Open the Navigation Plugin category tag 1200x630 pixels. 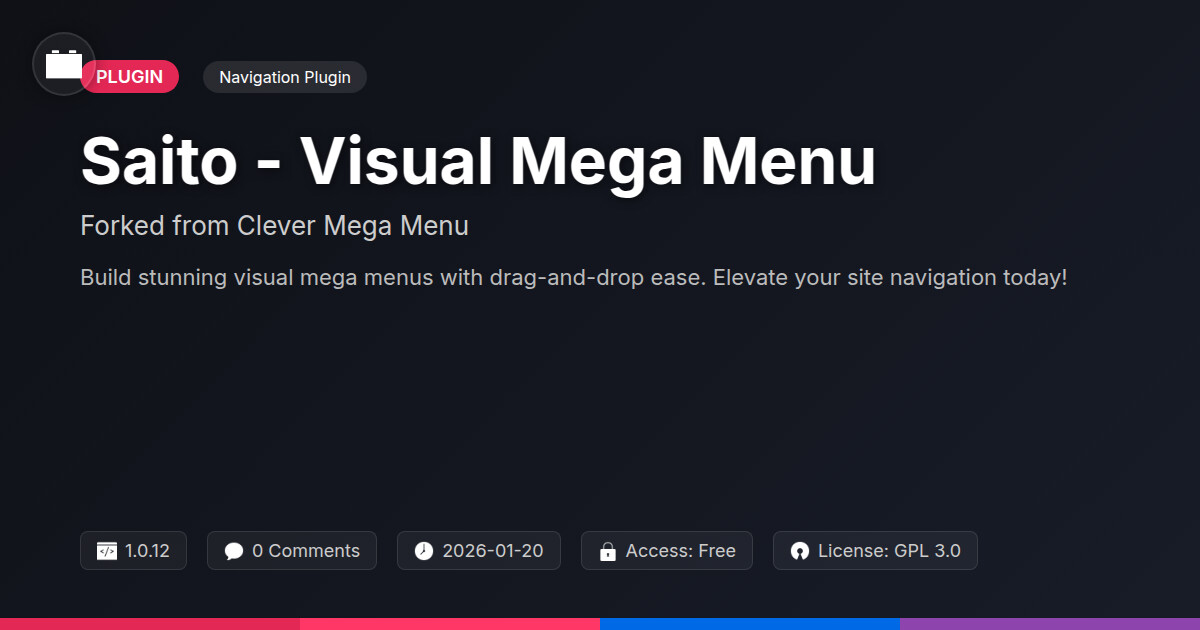tap(284, 77)
